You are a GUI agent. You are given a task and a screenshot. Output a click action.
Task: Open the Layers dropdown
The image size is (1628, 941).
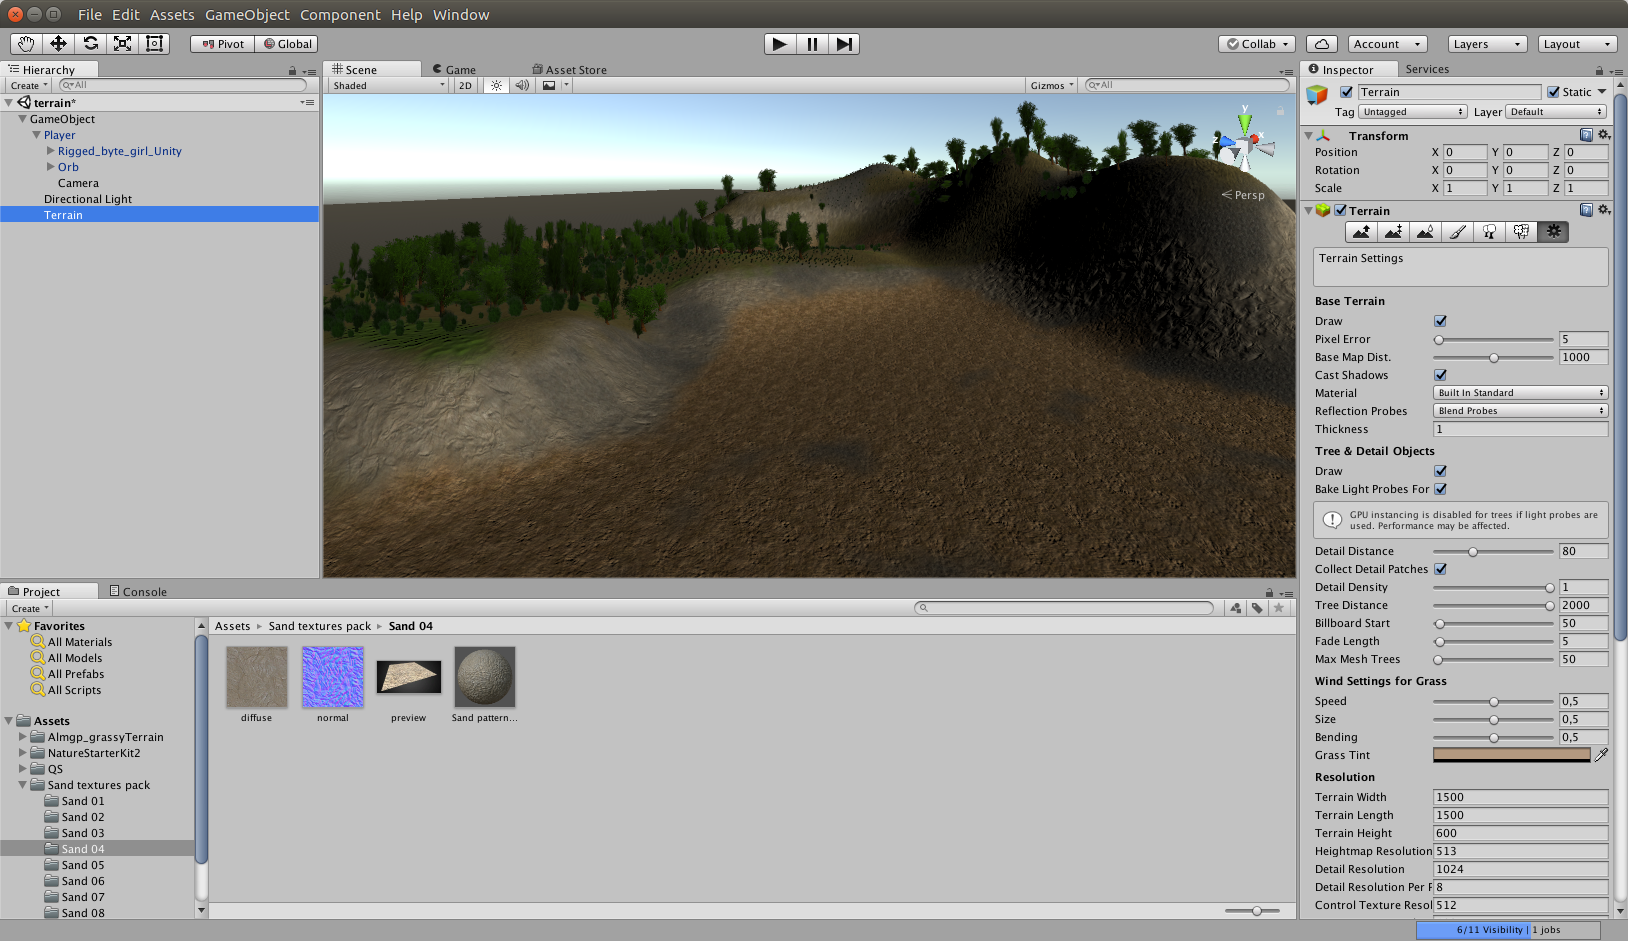[x=1487, y=44]
